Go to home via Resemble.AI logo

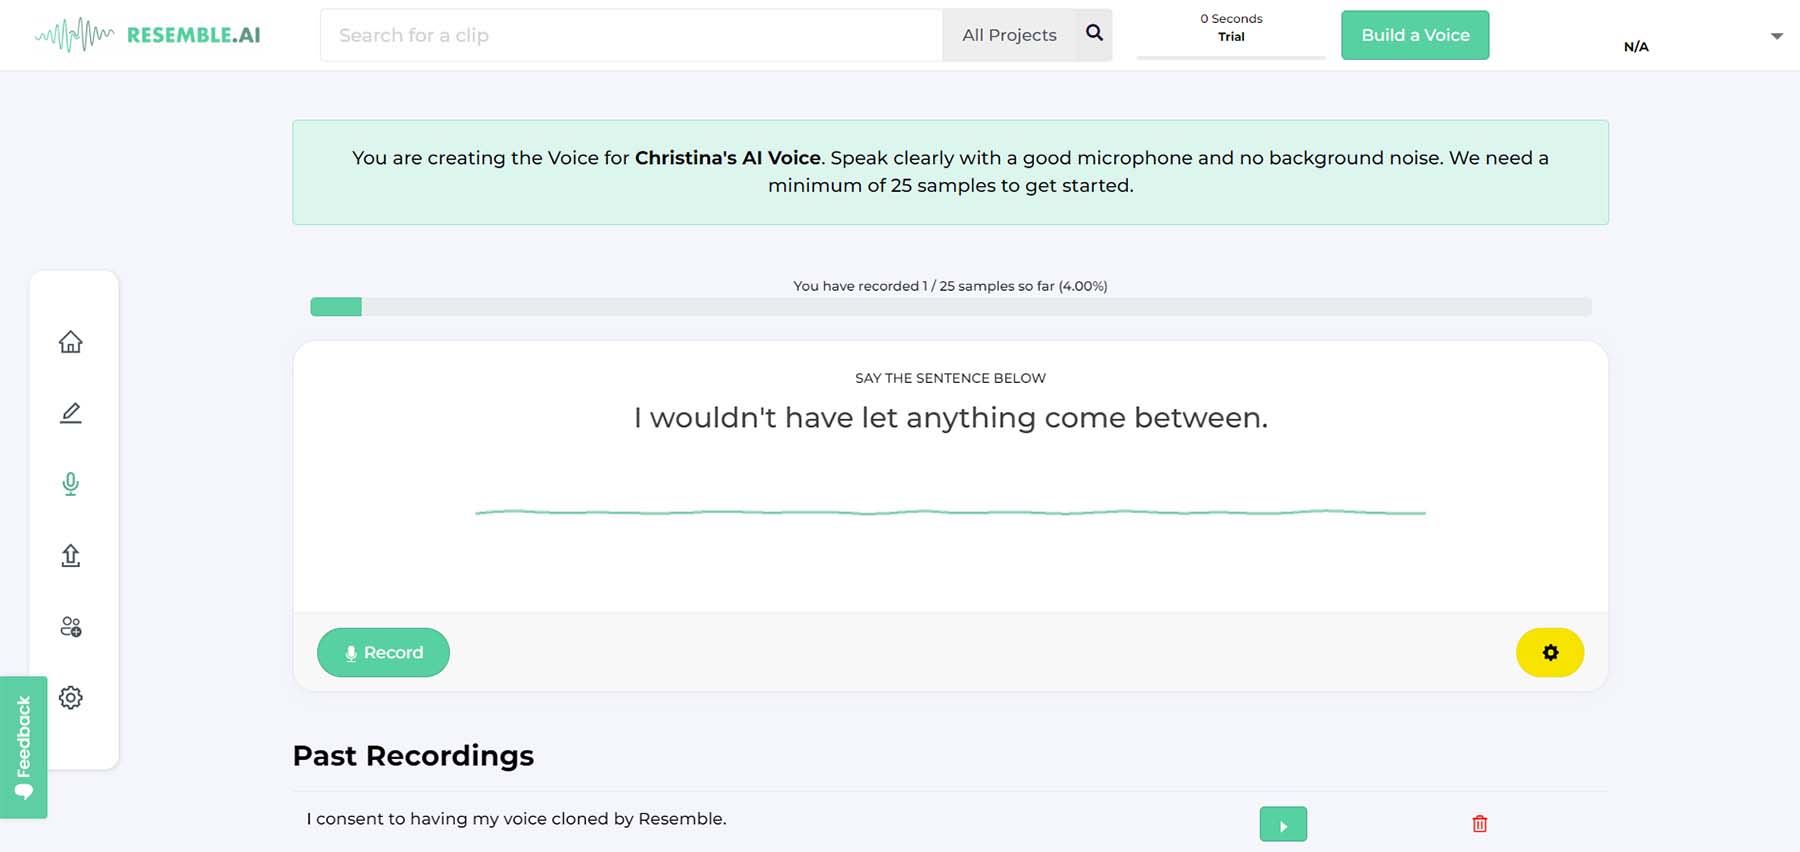[148, 35]
